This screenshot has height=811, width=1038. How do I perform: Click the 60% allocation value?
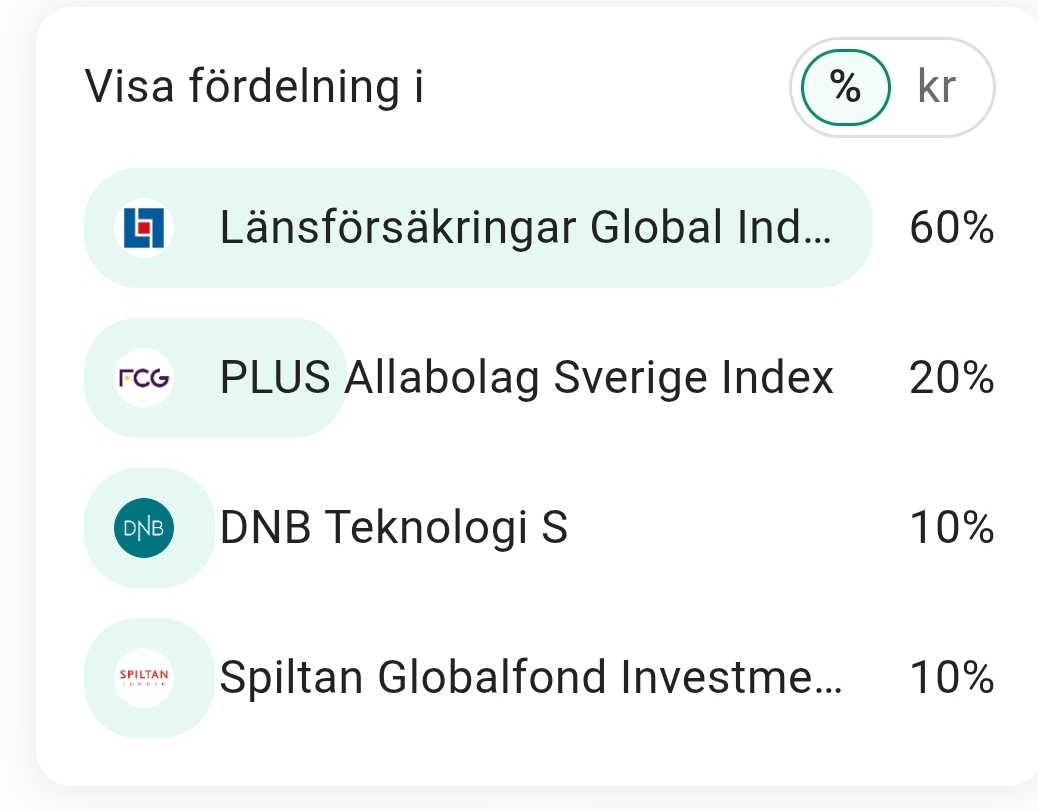coord(951,229)
